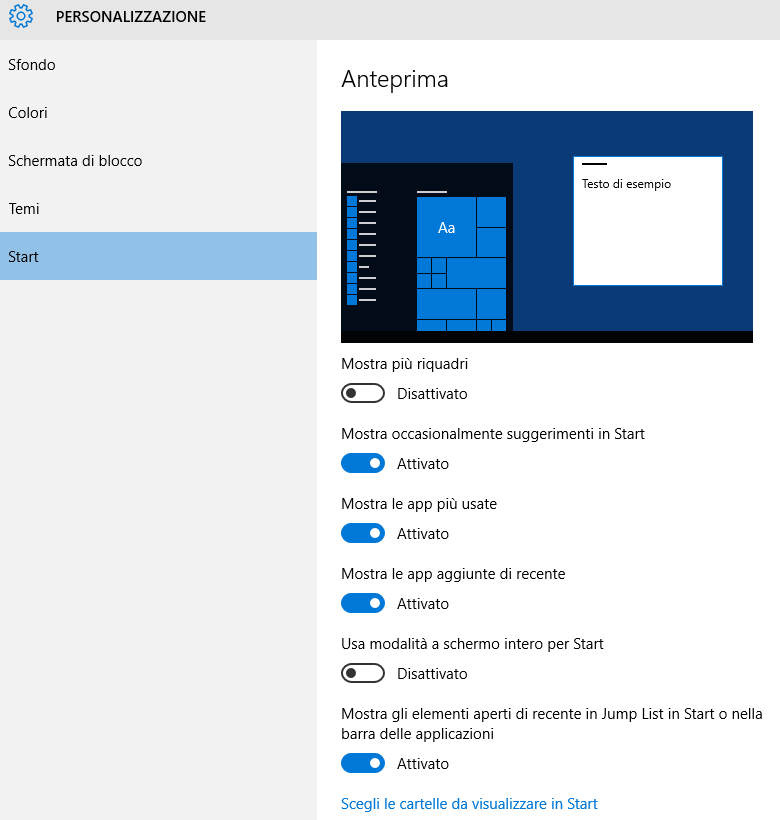Click the PERSONALIZZAZIONE title text
This screenshot has width=780, height=820.
point(131,17)
